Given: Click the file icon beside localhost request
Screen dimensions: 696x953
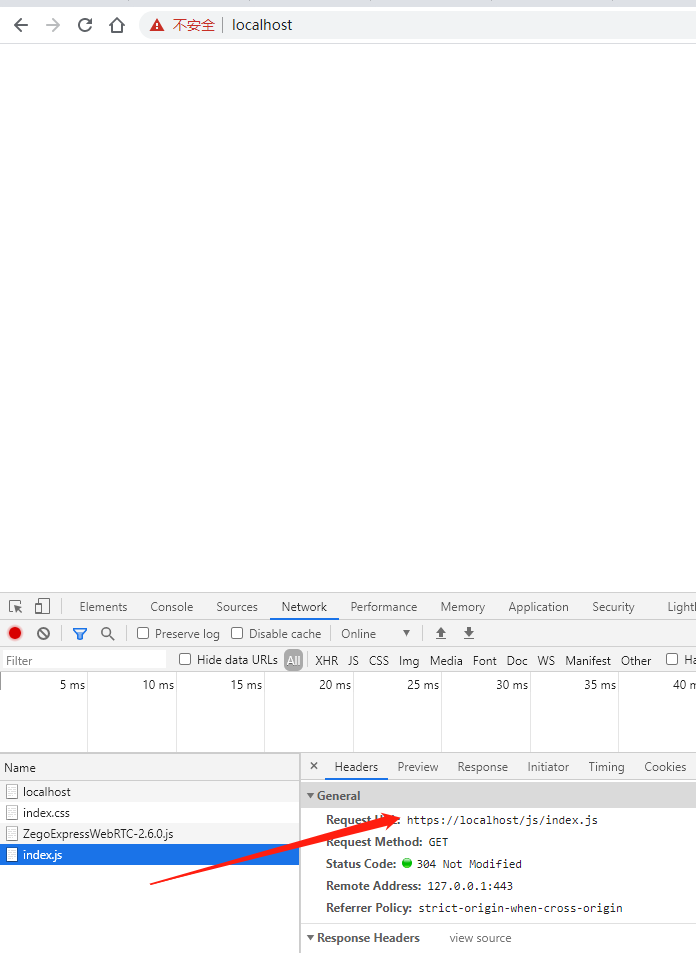Looking at the screenshot, I should 12,791.
